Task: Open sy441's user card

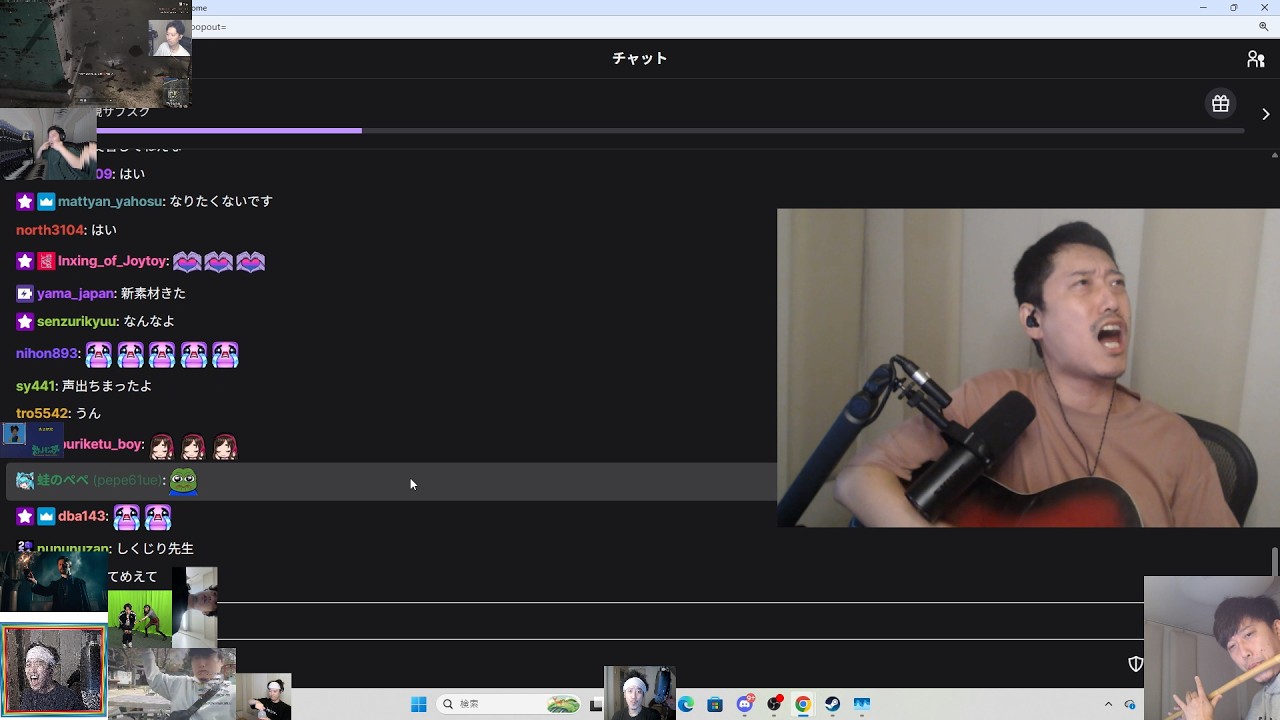Action: pyautogui.click(x=35, y=386)
